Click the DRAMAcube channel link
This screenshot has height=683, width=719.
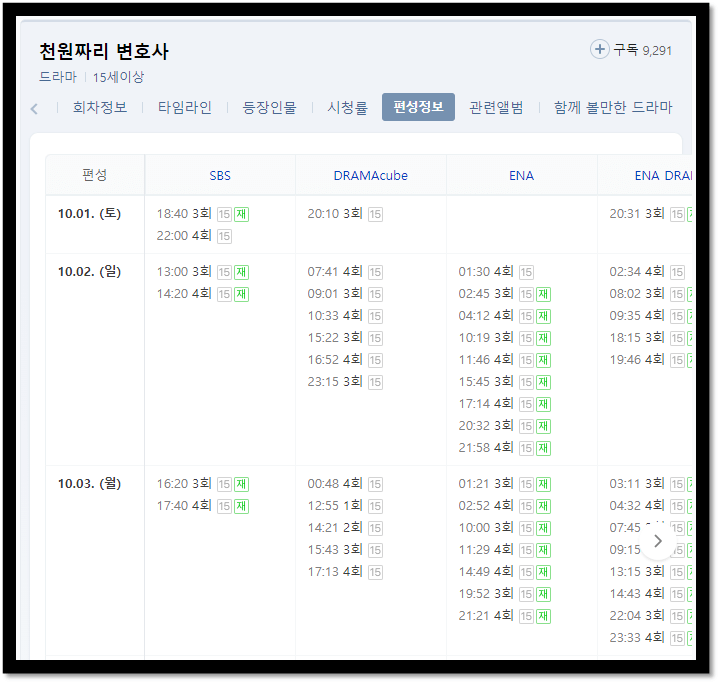pos(371,176)
